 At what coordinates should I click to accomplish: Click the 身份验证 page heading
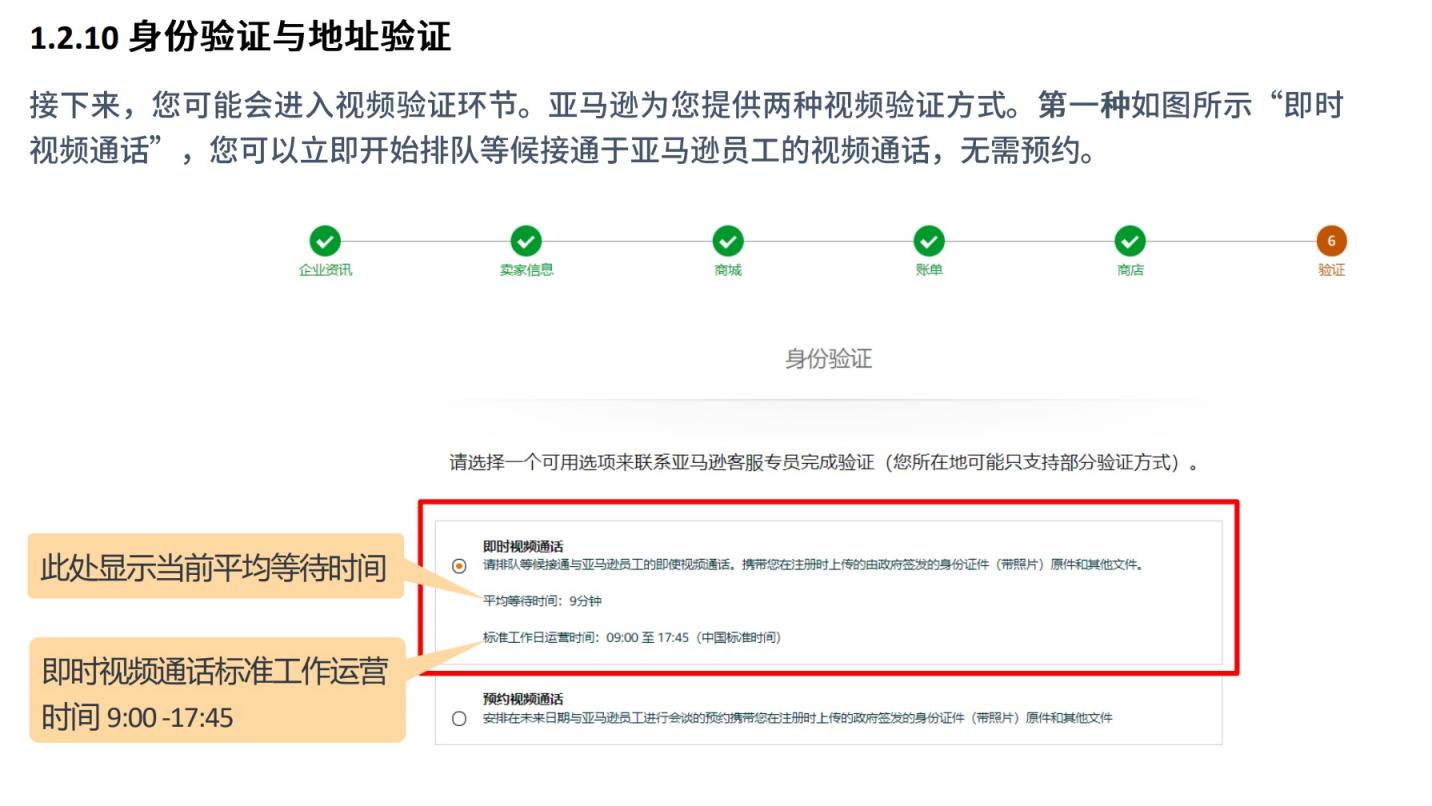[828, 360]
